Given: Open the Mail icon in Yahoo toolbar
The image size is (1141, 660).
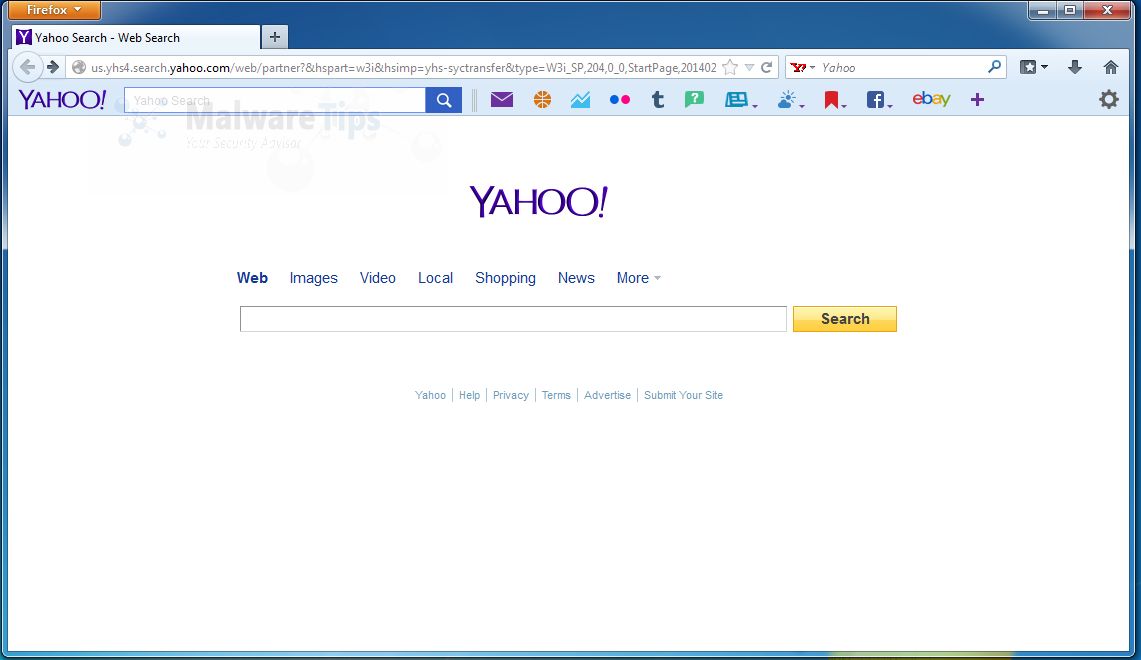Looking at the screenshot, I should point(501,100).
